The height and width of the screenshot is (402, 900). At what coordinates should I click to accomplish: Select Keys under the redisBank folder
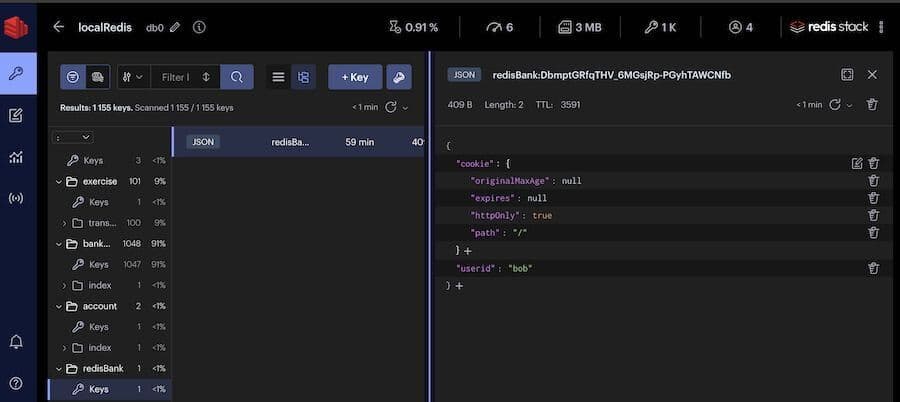[98, 389]
